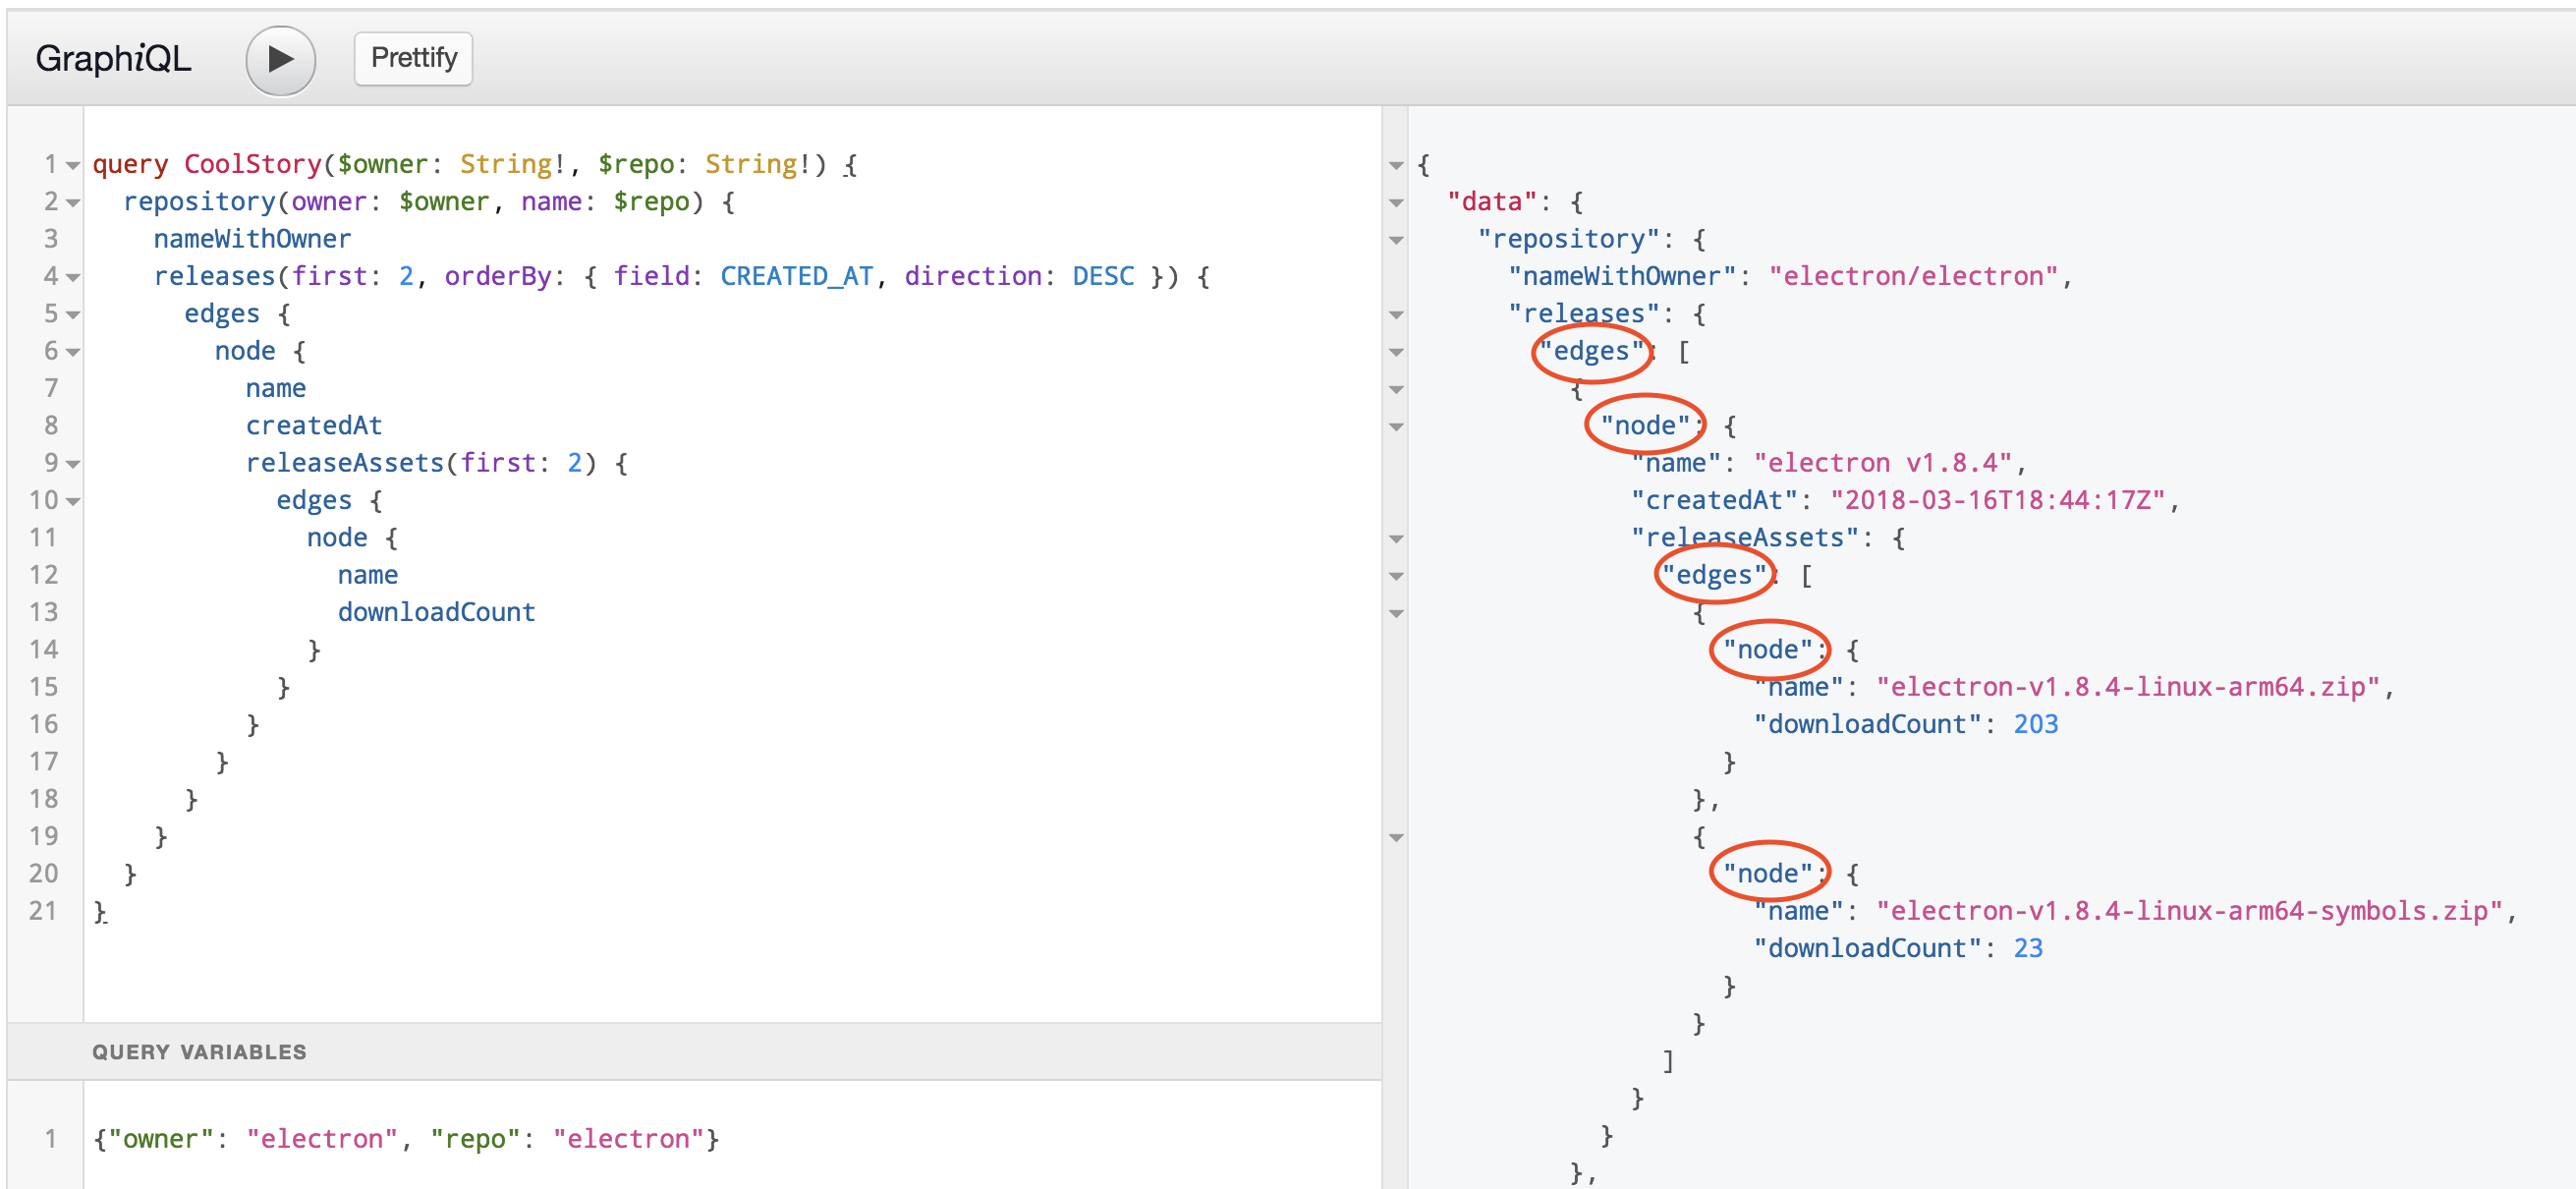The width and height of the screenshot is (2576, 1189).
Task: Collapse the inner edges block on line 10
Action: point(71,501)
